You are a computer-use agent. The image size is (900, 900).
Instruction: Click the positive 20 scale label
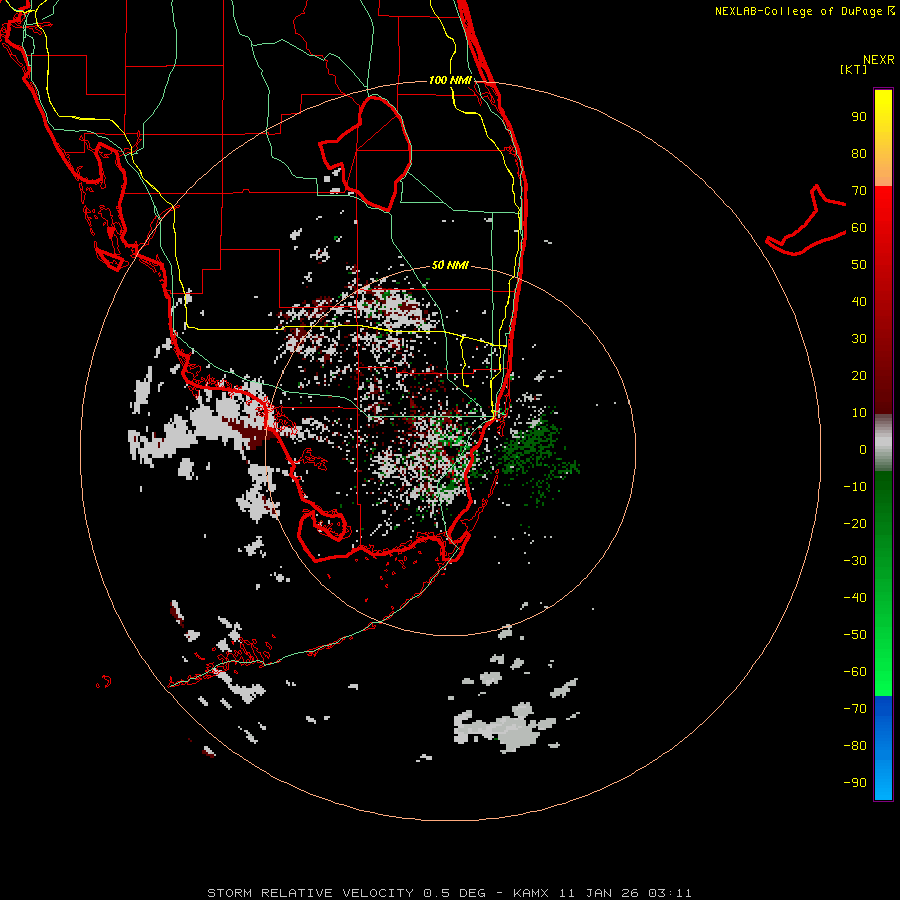click(859, 375)
